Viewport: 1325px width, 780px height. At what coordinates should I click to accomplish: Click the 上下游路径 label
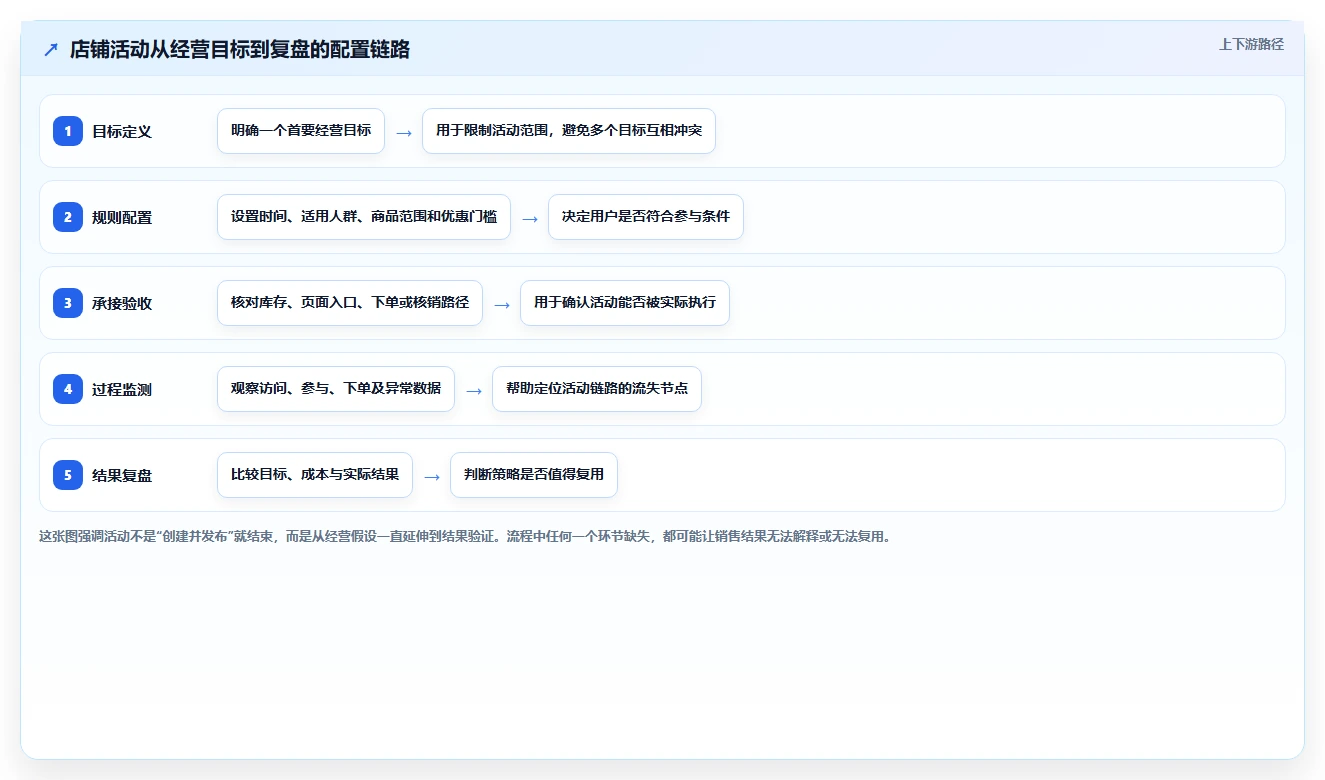[1251, 44]
